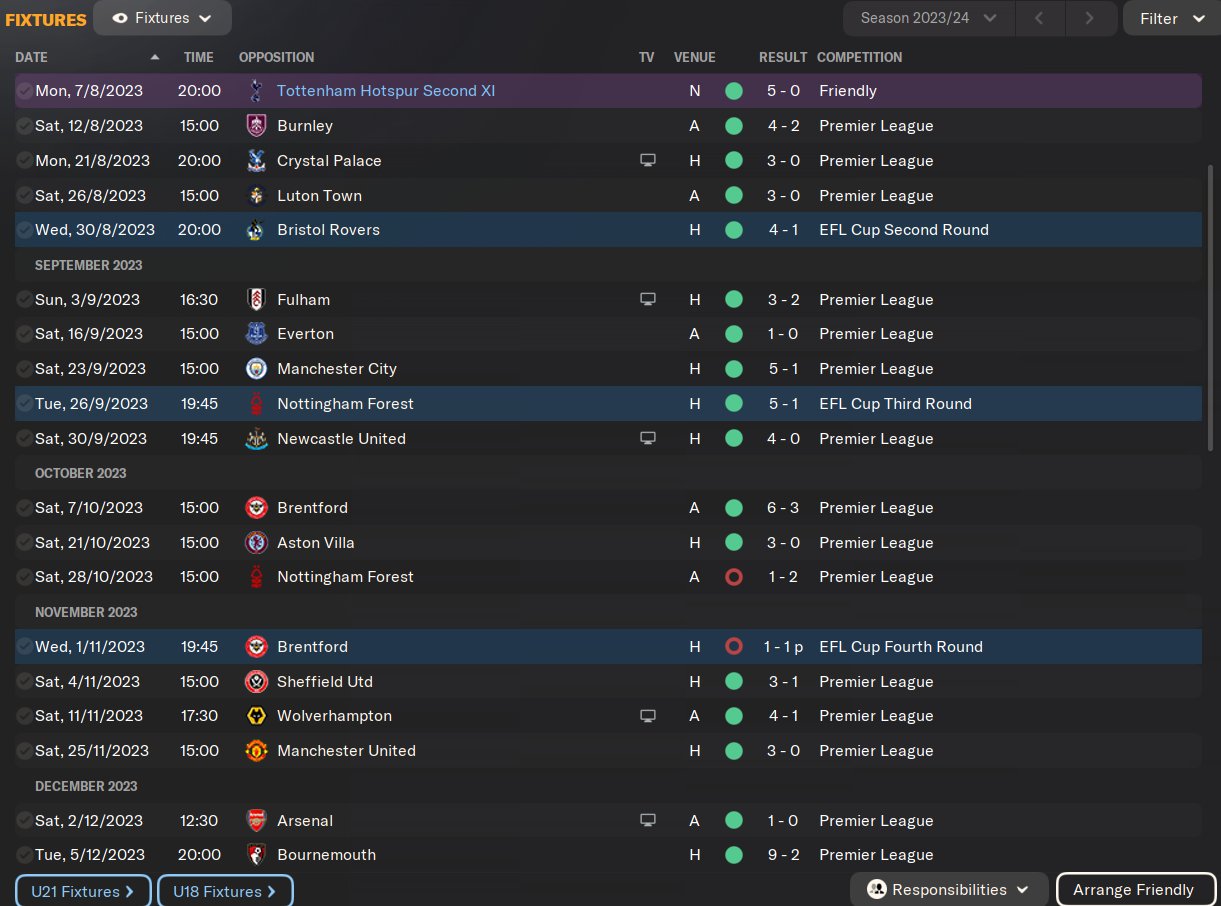Click the Burnley club badge icon
The image size is (1221, 906).
tap(256, 126)
